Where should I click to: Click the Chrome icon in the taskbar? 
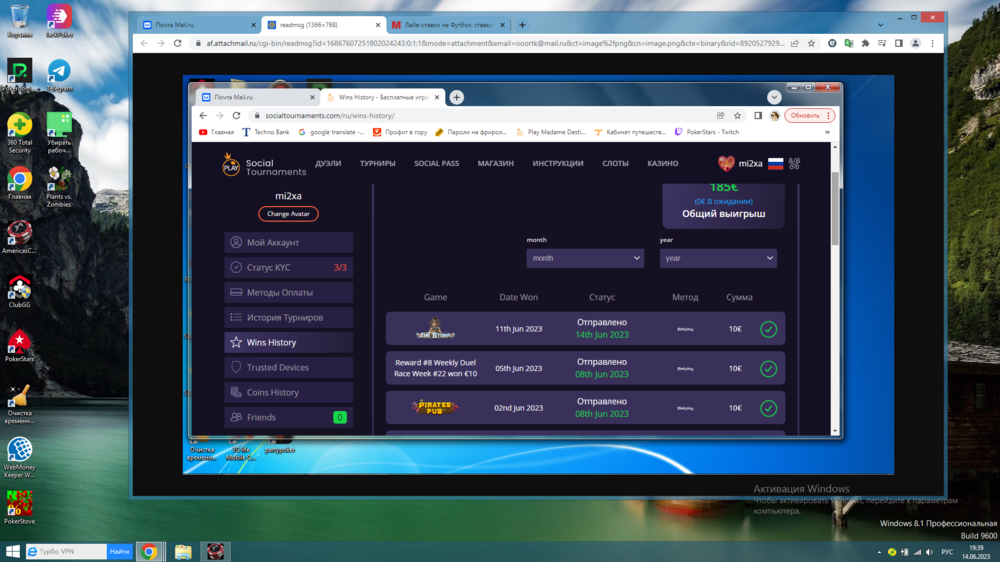(149, 551)
